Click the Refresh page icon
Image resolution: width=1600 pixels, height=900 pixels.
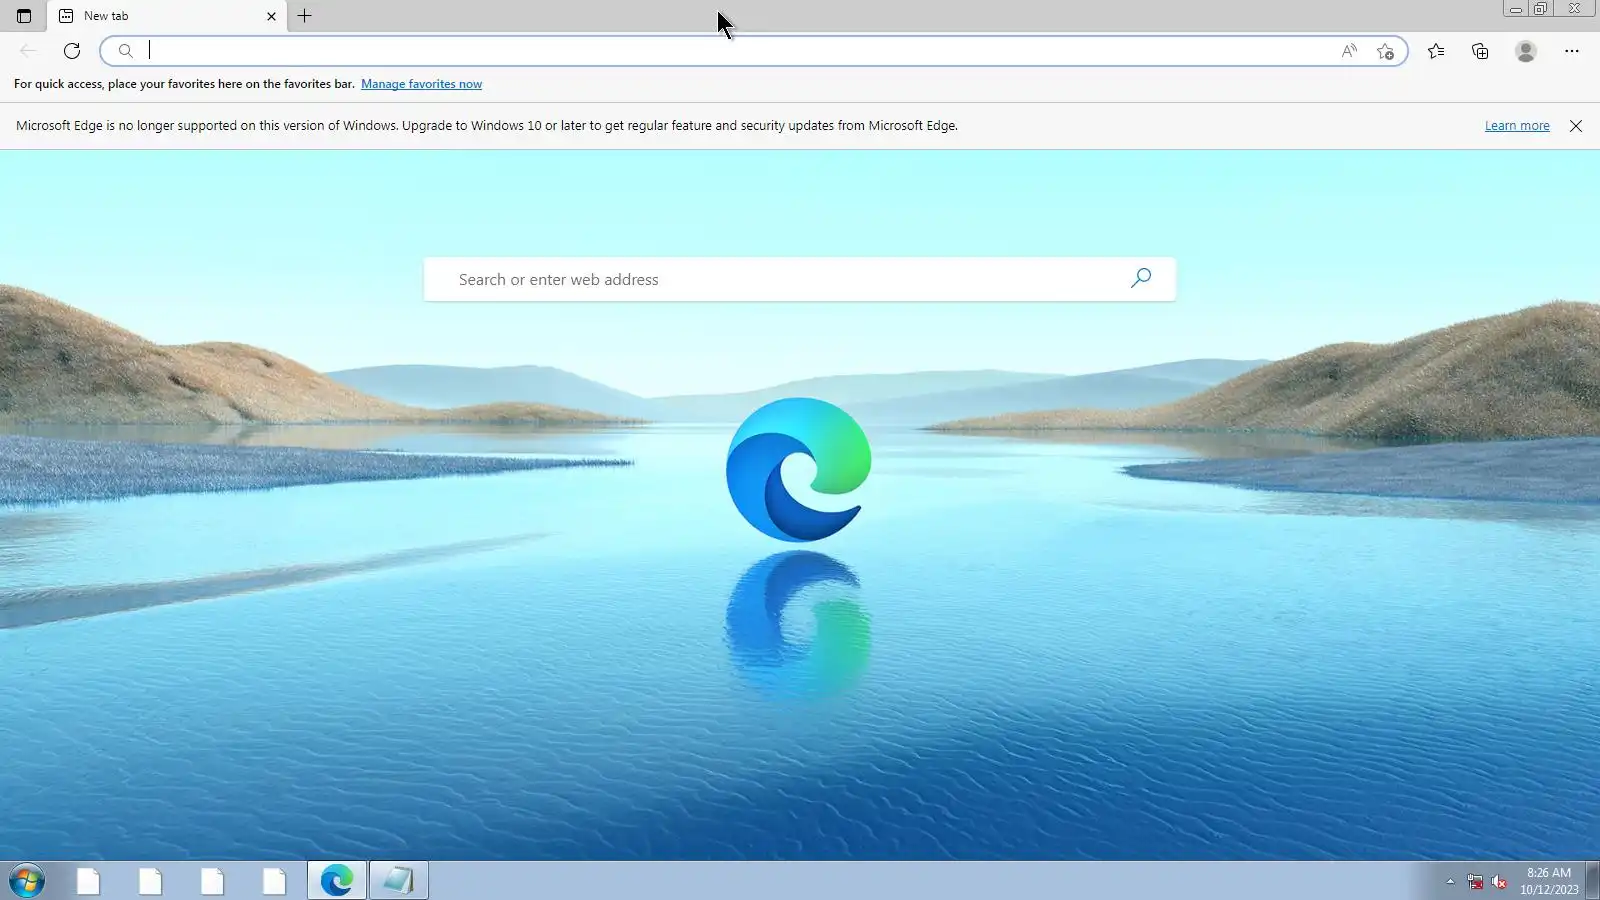coord(72,51)
